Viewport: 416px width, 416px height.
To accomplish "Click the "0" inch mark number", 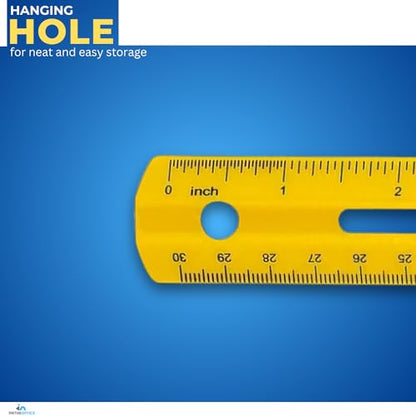I will click(x=168, y=190).
